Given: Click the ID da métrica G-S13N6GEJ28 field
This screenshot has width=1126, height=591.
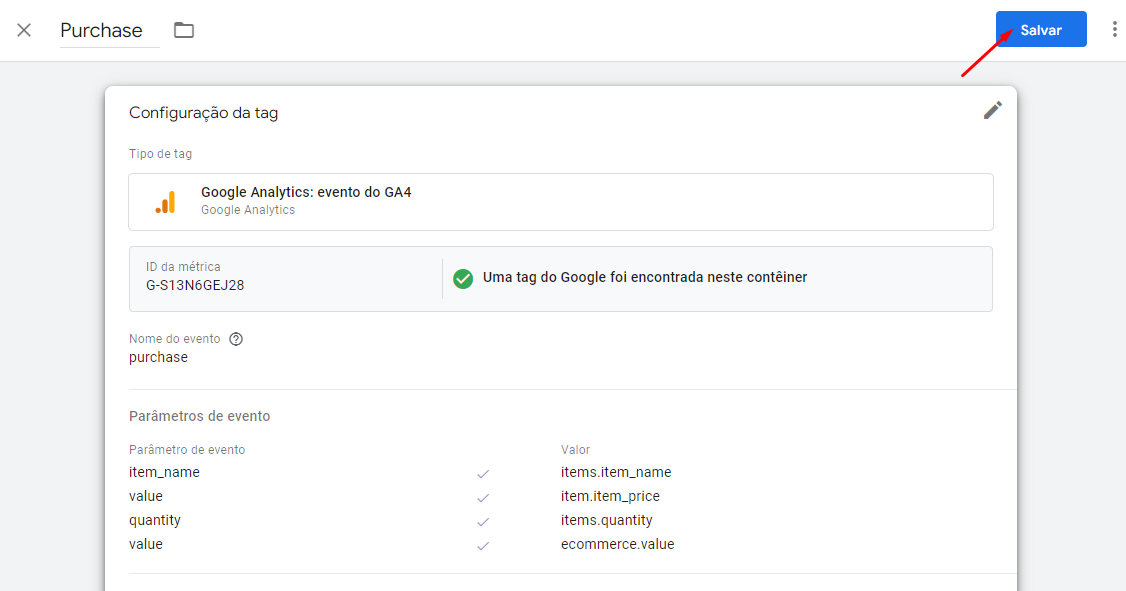Looking at the screenshot, I should point(286,279).
